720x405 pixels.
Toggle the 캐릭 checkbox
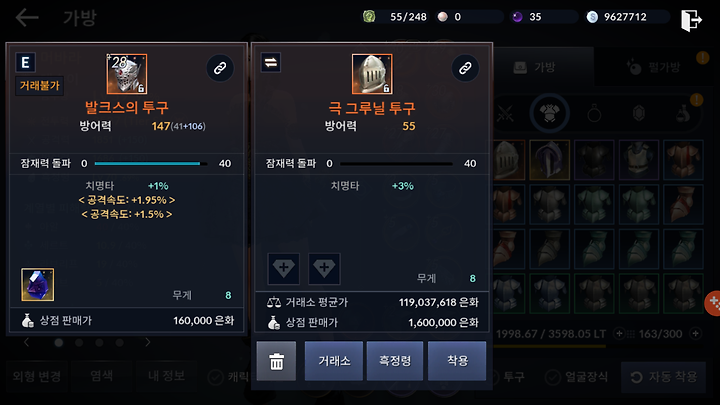(x=215, y=377)
